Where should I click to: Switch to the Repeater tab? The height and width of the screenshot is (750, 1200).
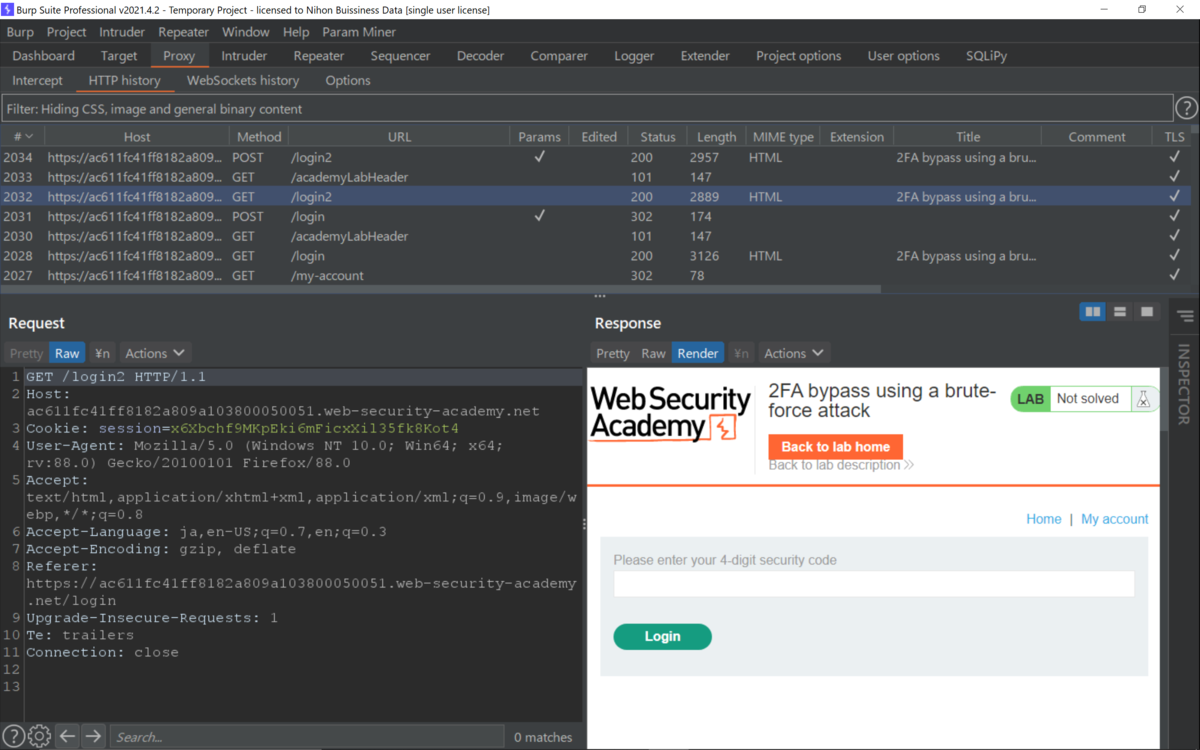pyautogui.click(x=319, y=56)
